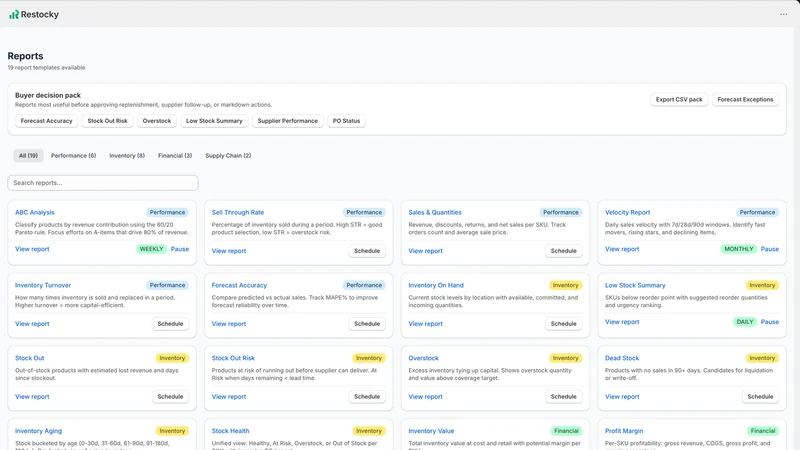View report for Stock Out Risk card
This screenshot has height=450, width=800.
pyautogui.click(x=229, y=397)
